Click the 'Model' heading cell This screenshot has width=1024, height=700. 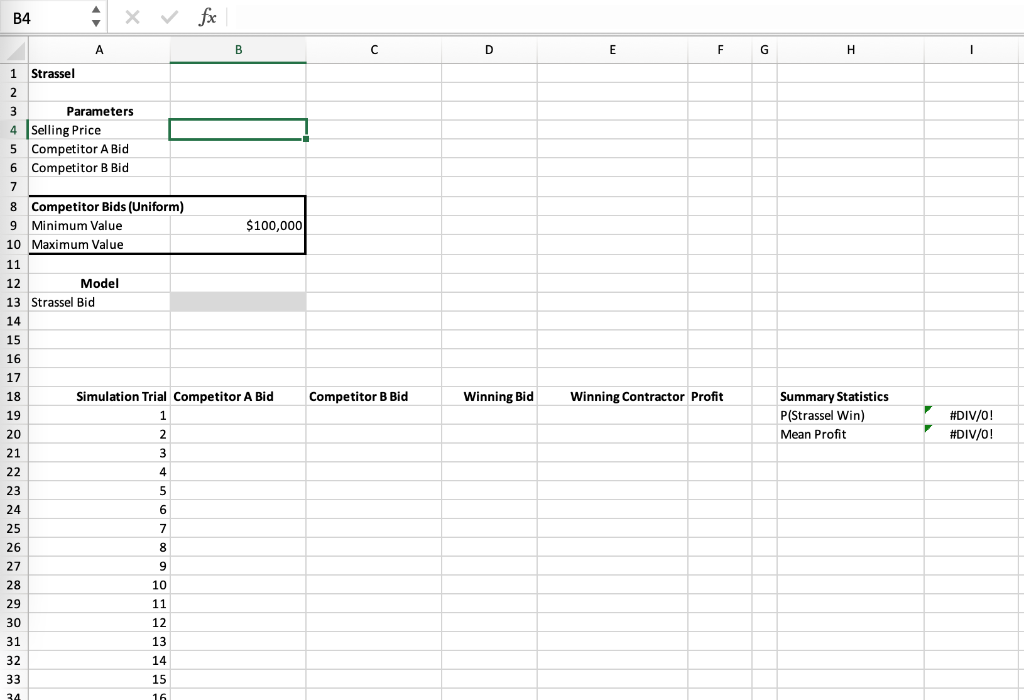[99, 283]
